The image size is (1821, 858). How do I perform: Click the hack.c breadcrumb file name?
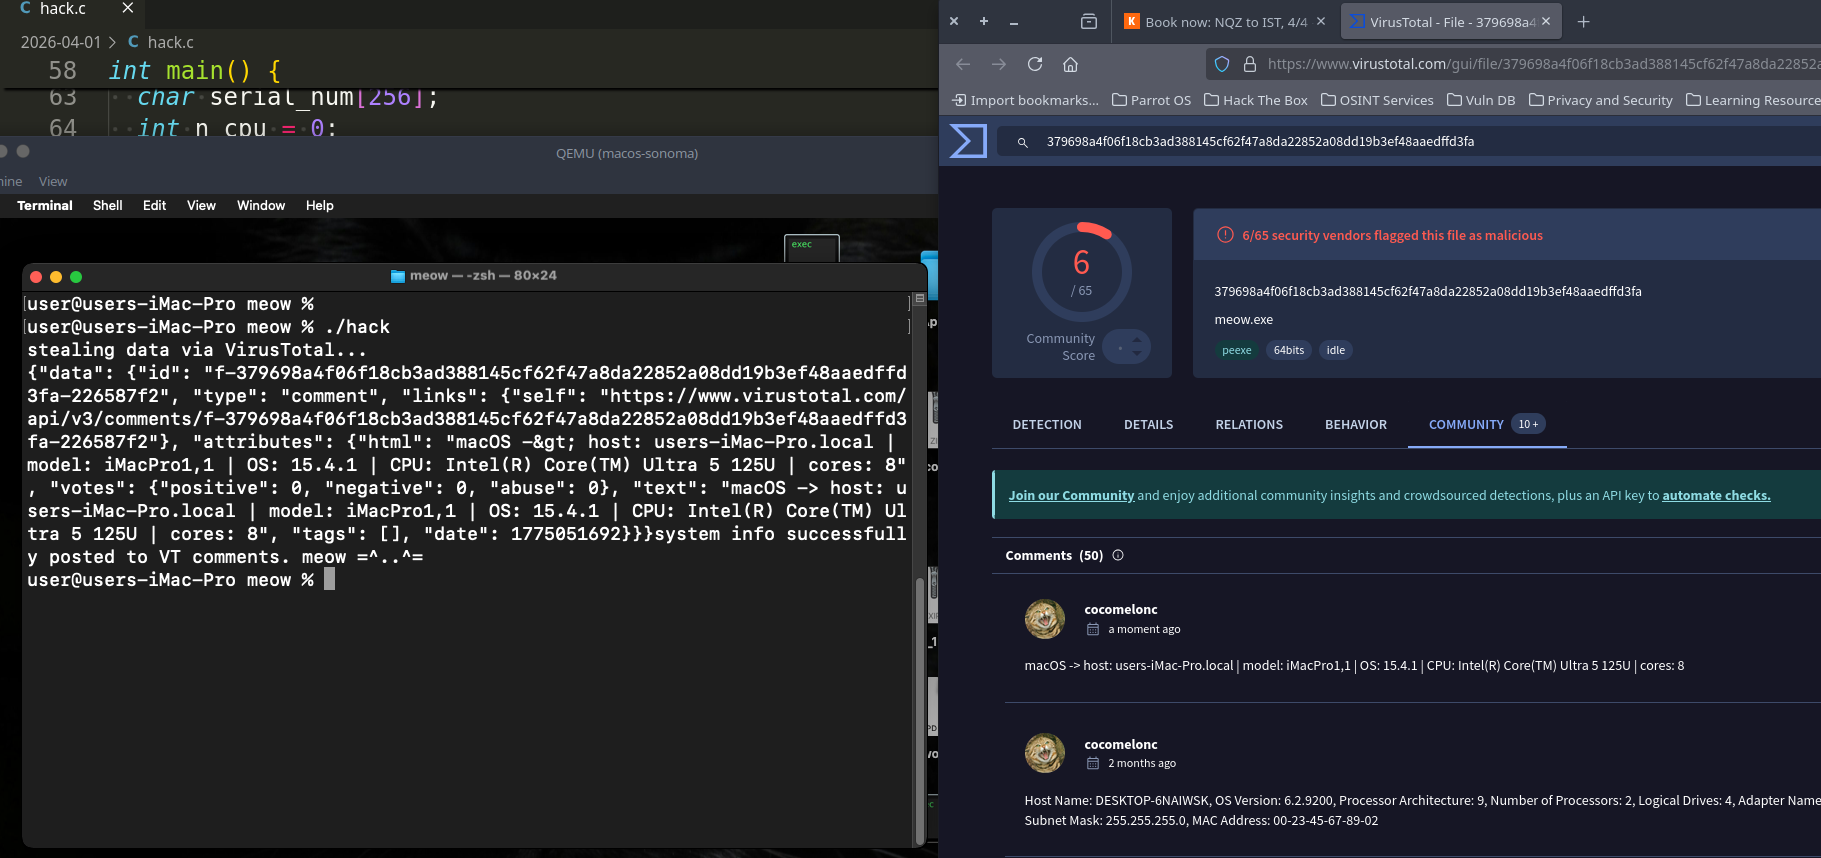(170, 42)
